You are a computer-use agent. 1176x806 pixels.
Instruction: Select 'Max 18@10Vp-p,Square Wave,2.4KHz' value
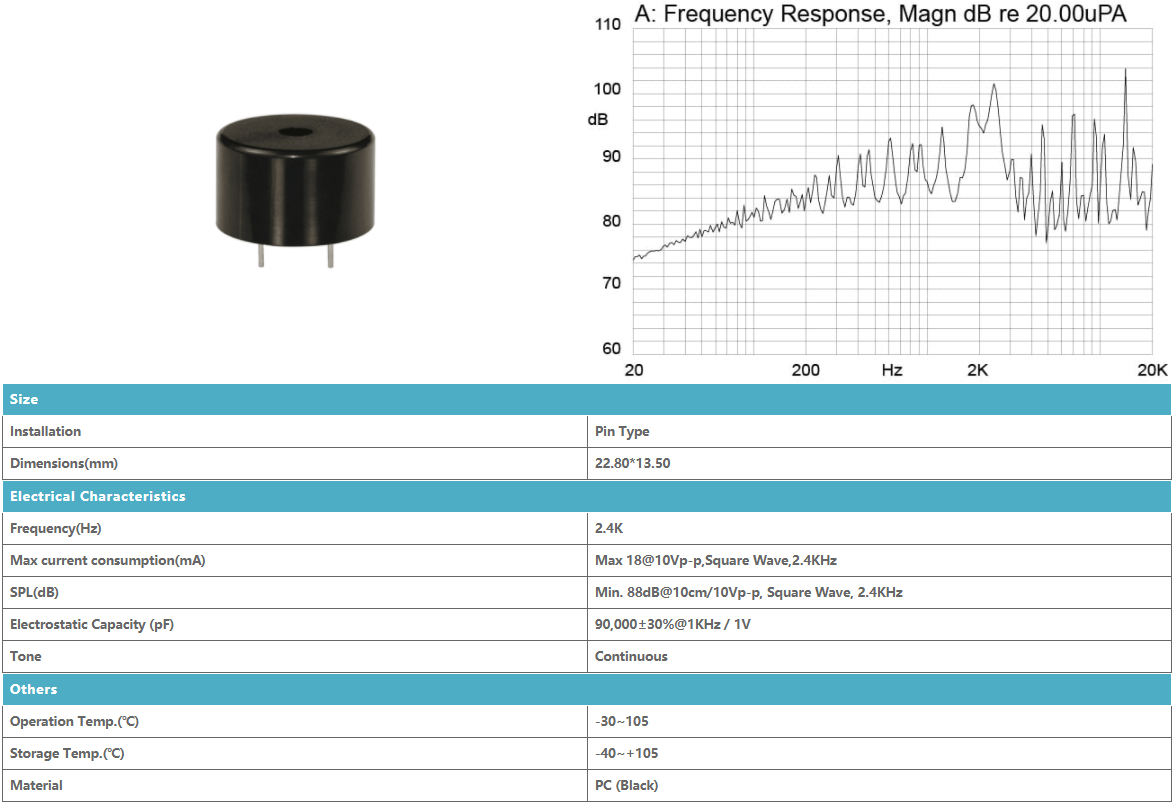click(716, 561)
